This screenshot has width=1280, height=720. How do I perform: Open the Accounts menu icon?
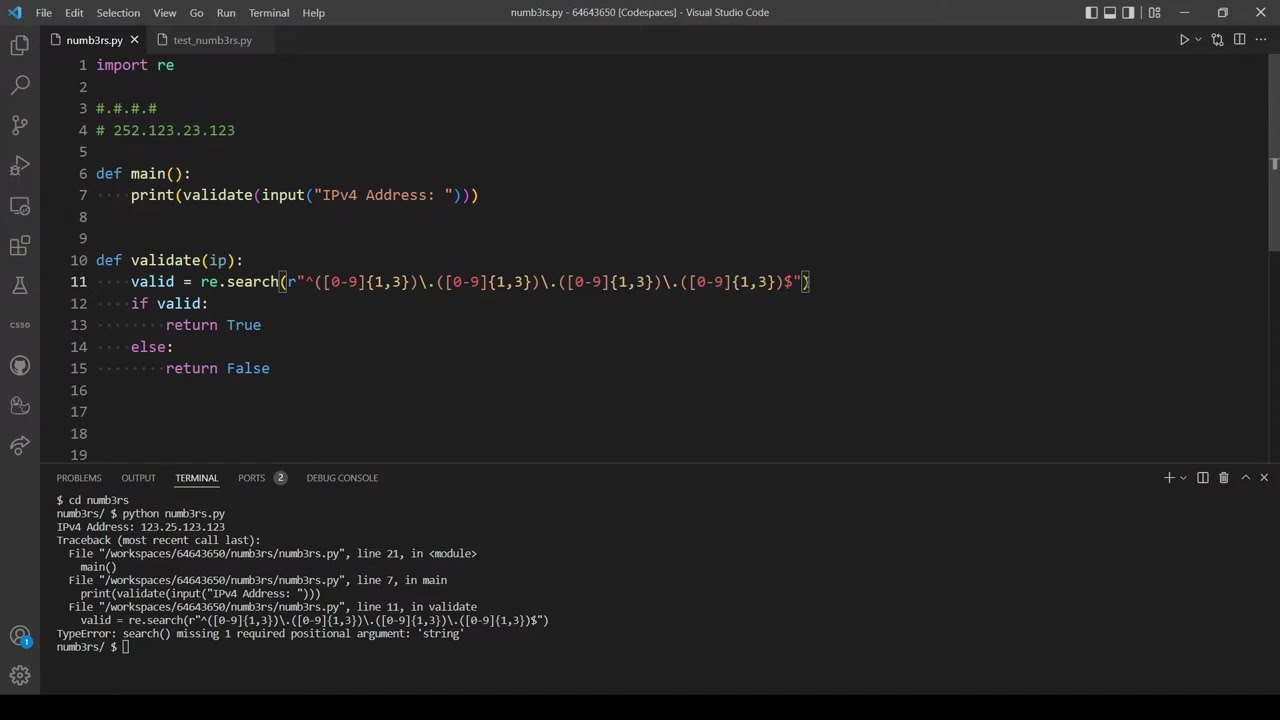(20, 636)
